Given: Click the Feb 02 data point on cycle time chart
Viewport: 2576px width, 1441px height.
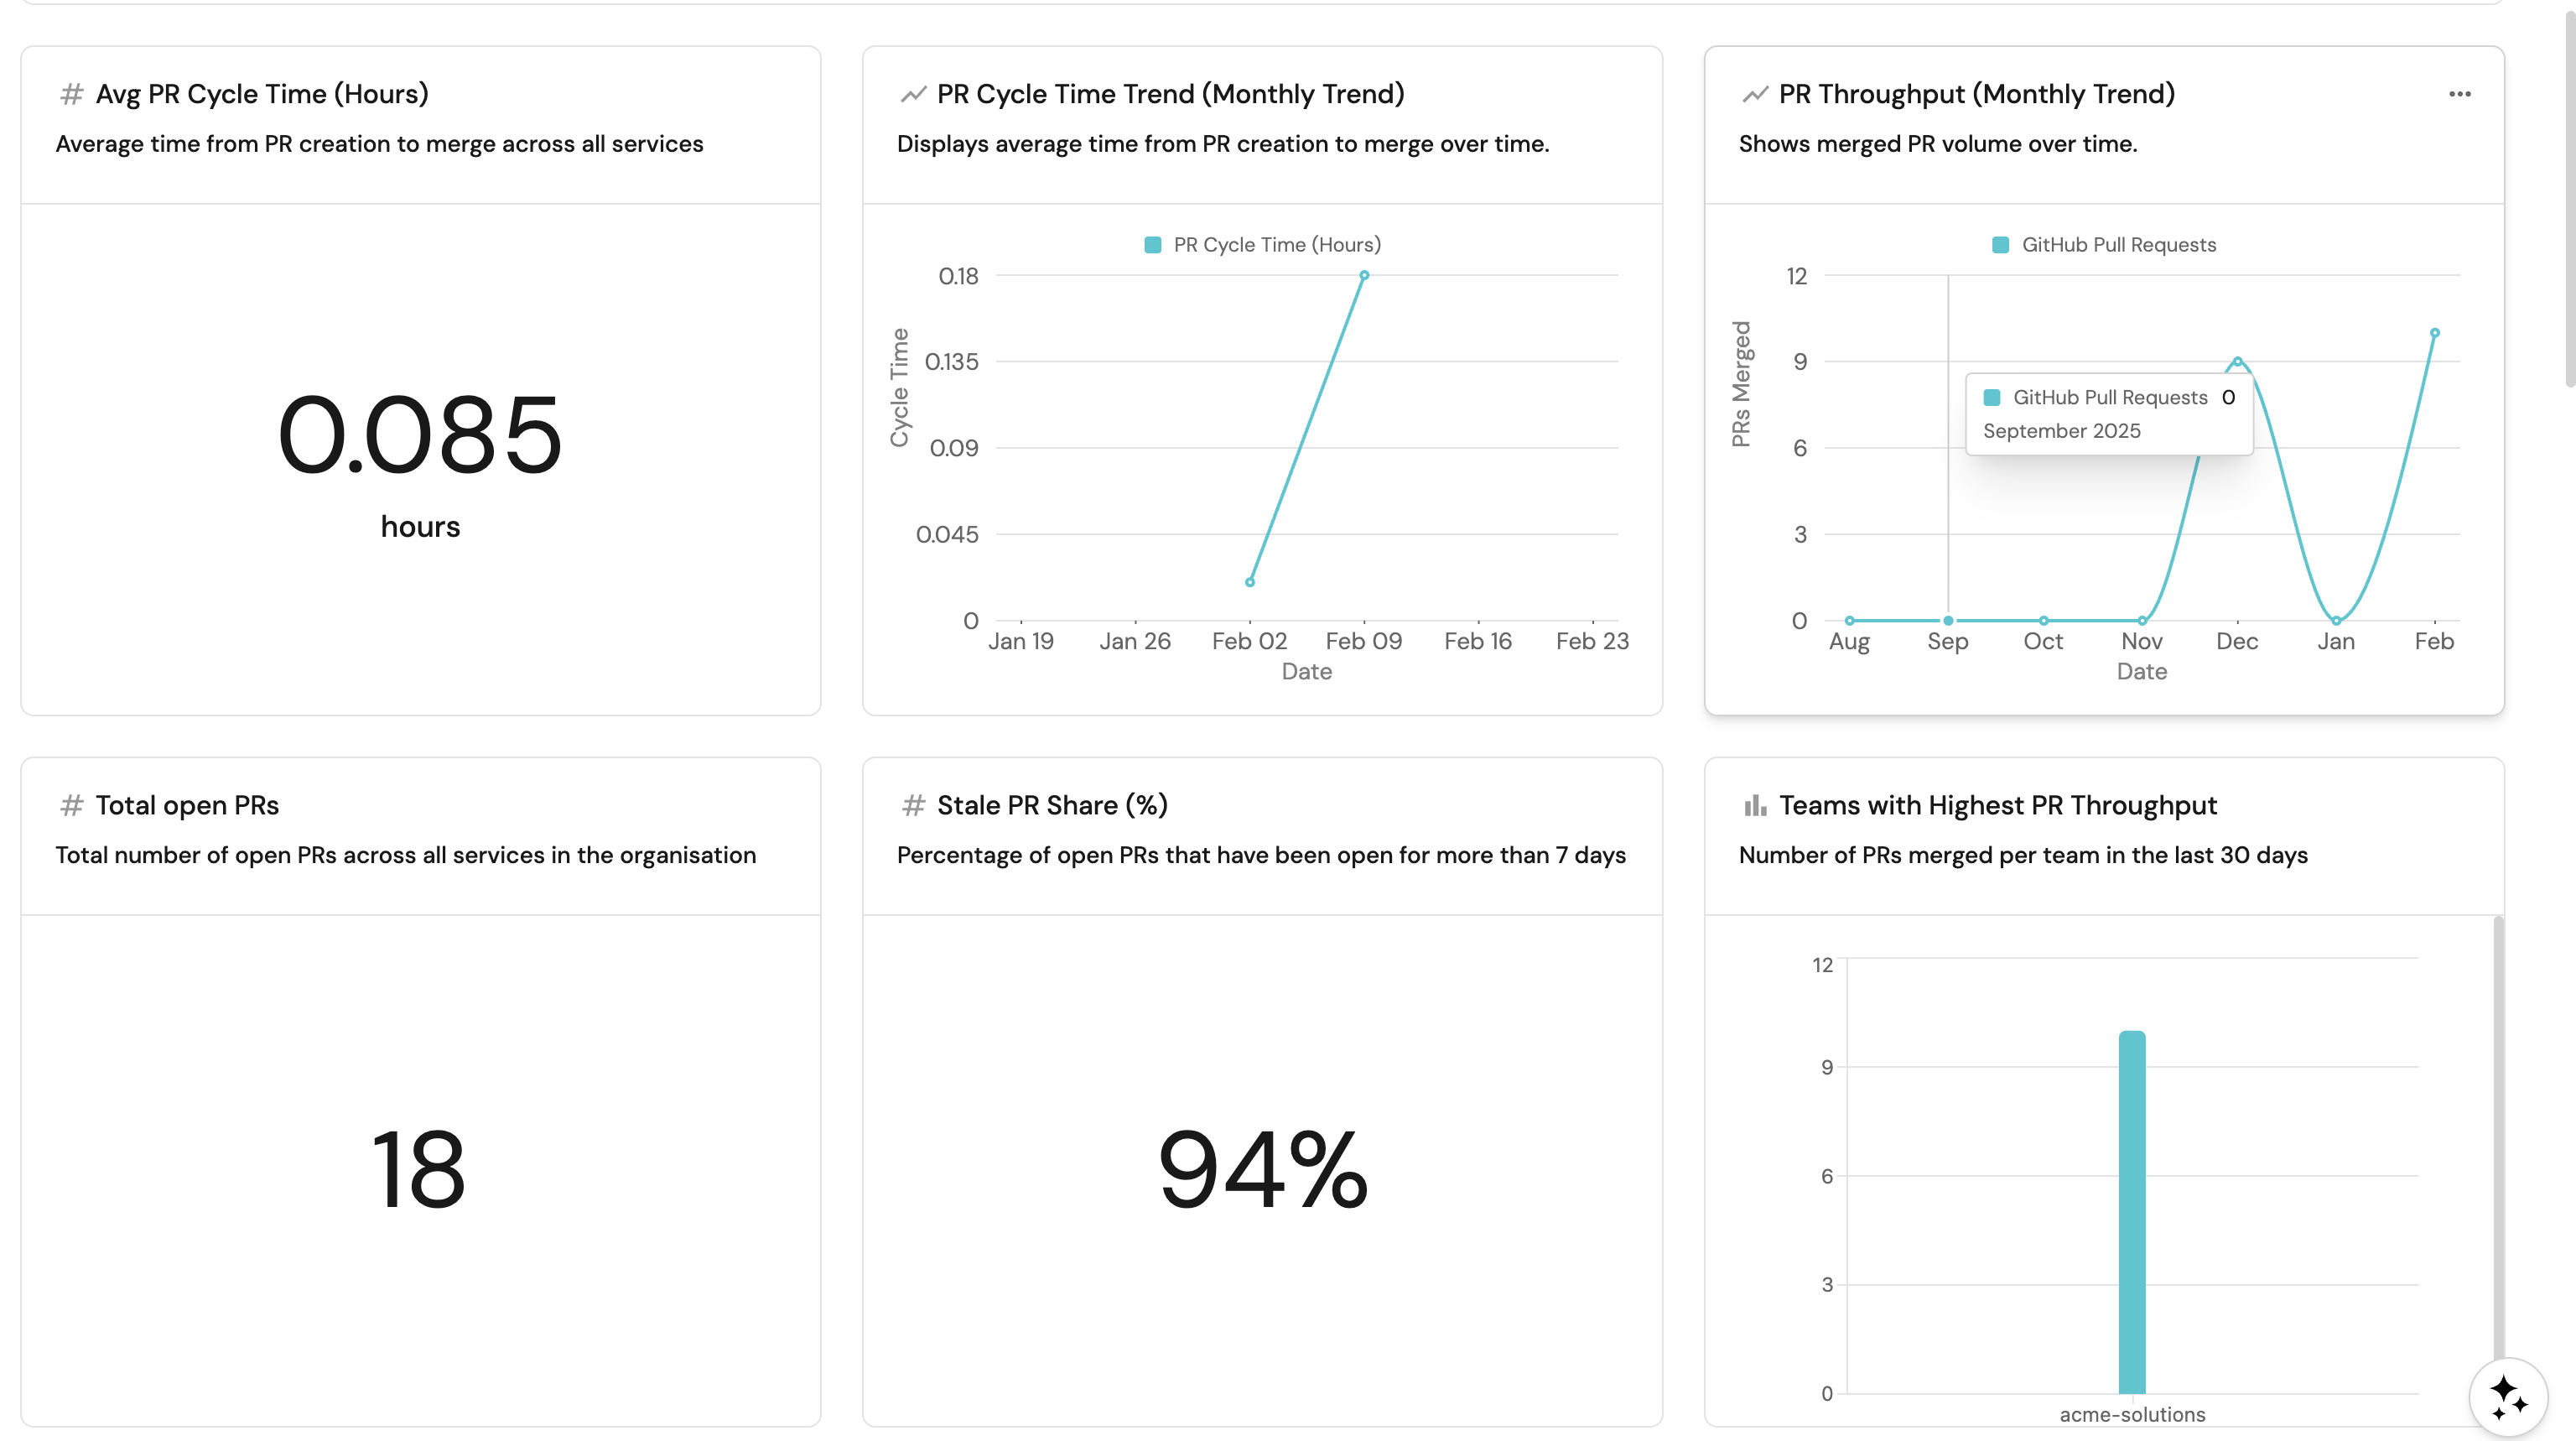Looking at the screenshot, I should point(1250,582).
